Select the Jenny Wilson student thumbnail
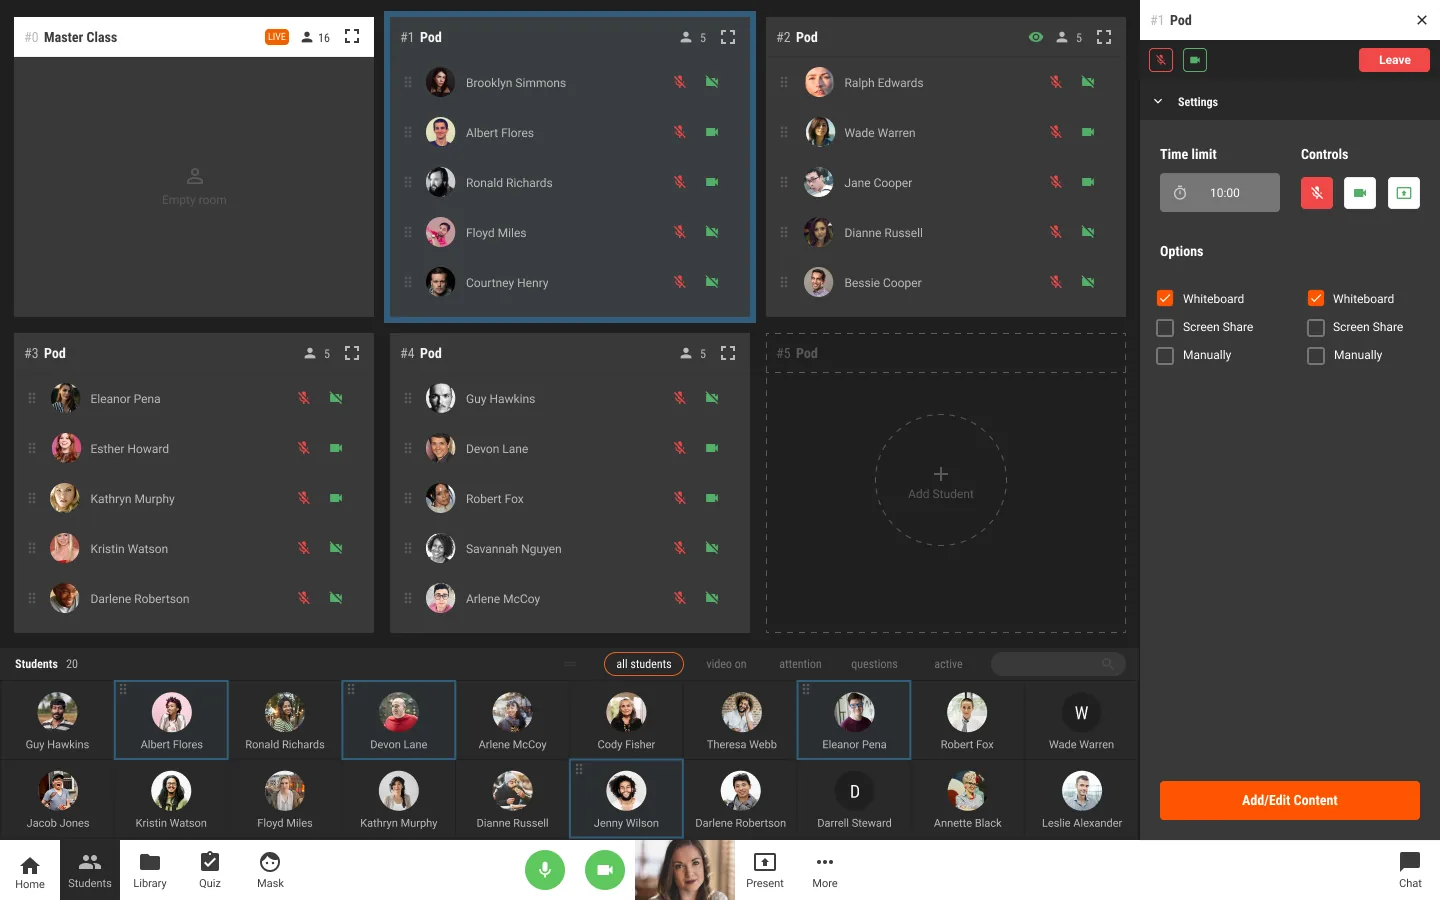Viewport: 1440px width, 900px height. [626, 798]
